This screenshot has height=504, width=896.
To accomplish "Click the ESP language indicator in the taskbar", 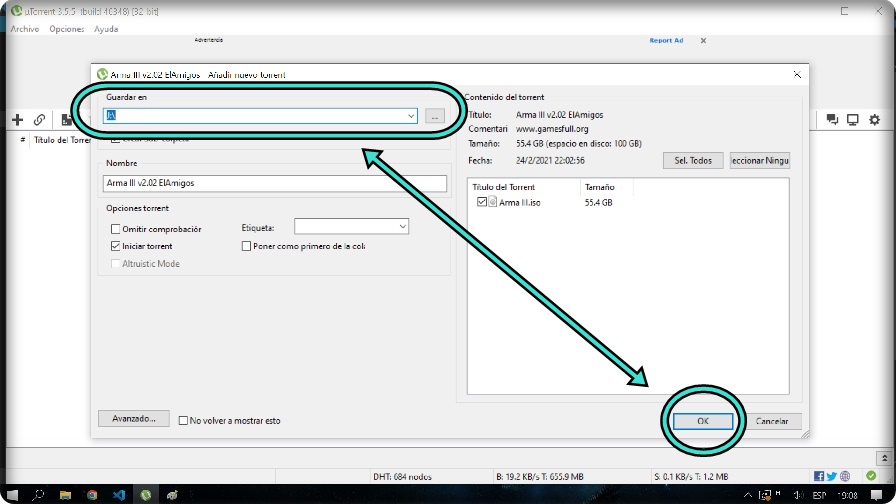I will 819,495.
